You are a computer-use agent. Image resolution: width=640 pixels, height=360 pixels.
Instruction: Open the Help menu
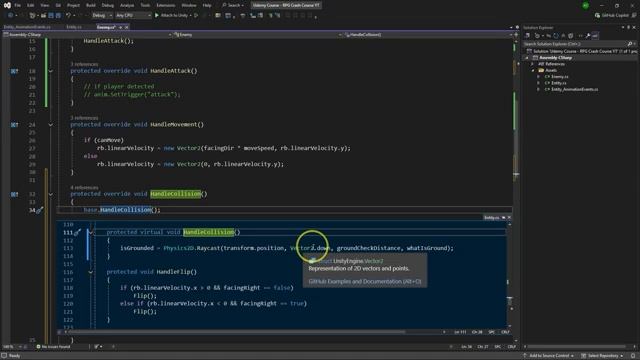tap(207, 5)
